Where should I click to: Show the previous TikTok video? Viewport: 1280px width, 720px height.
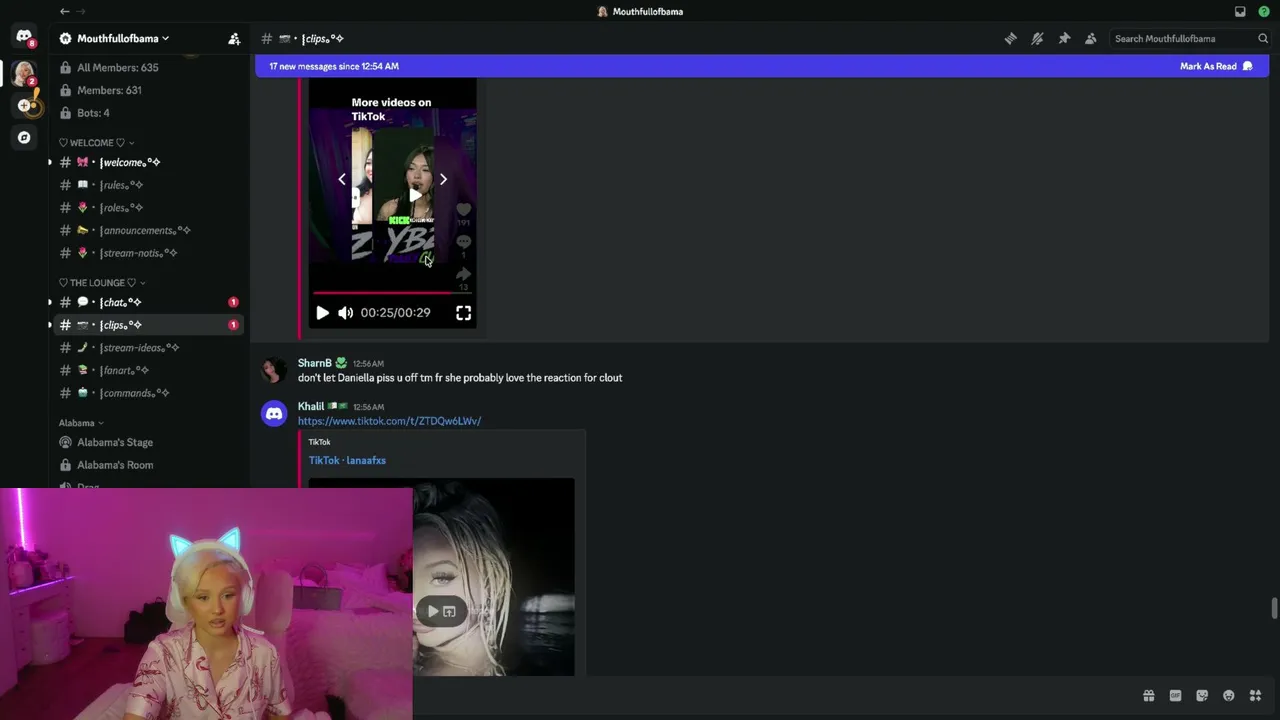(342, 179)
